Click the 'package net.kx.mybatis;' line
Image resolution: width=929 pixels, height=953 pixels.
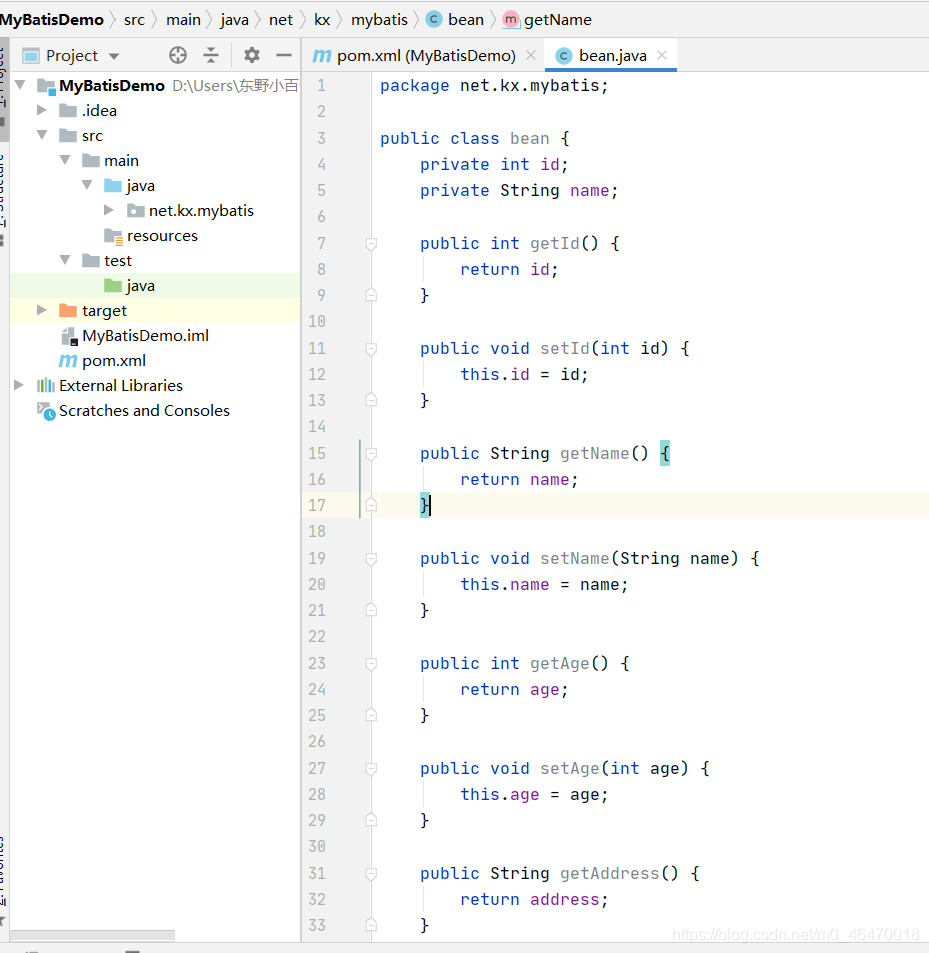494,86
